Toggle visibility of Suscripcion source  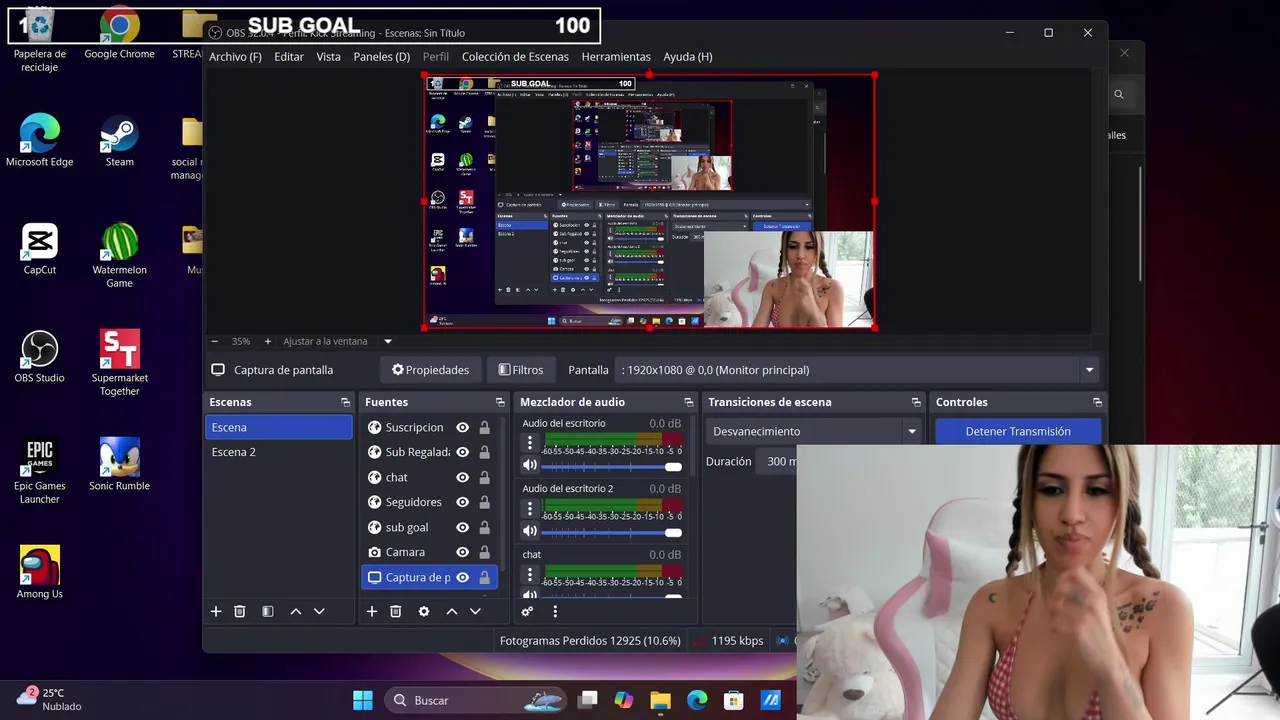[462, 427]
